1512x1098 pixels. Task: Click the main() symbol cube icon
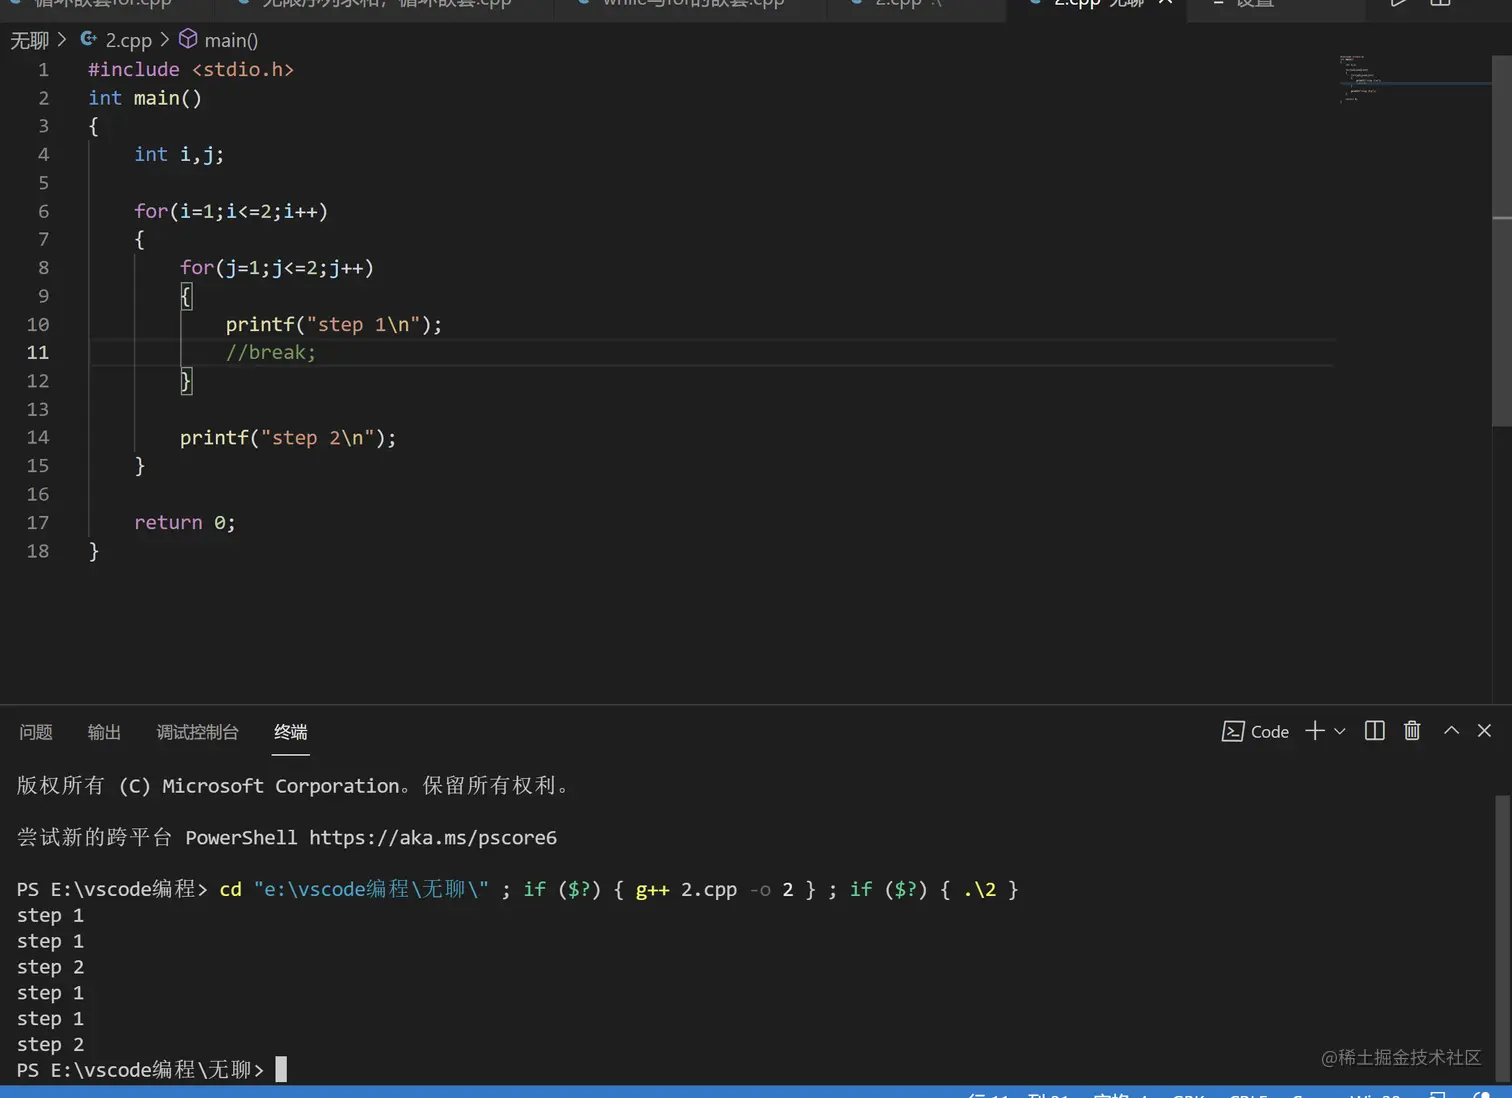click(x=188, y=39)
